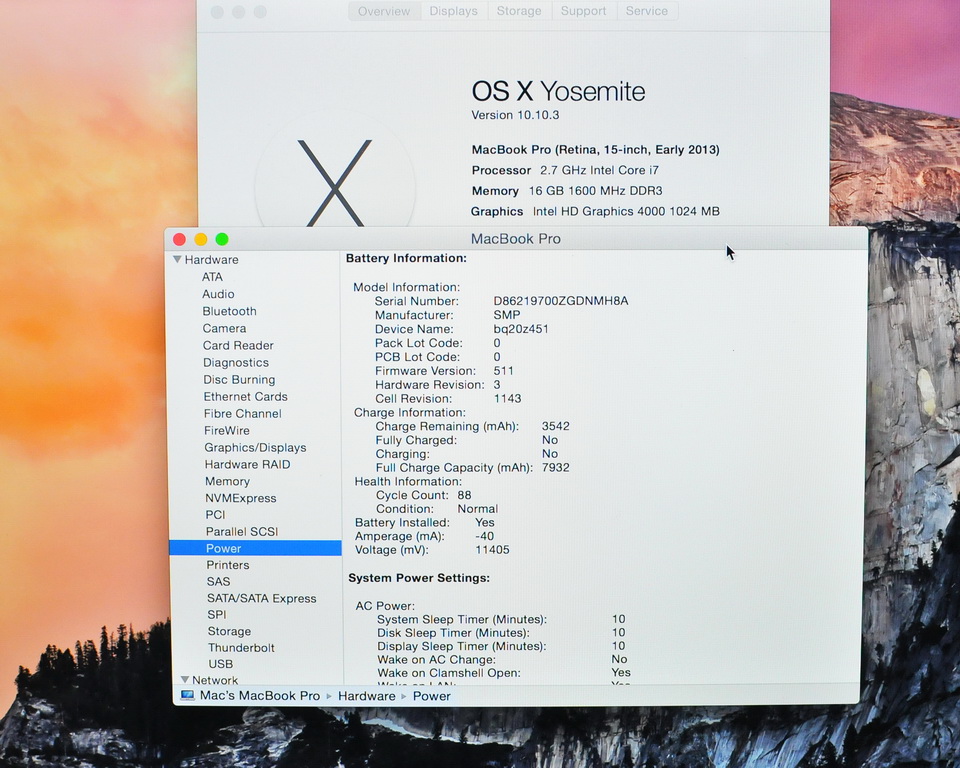
Task: Click Memory 16 GB 1600 MHz line
Action: click(567, 191)
